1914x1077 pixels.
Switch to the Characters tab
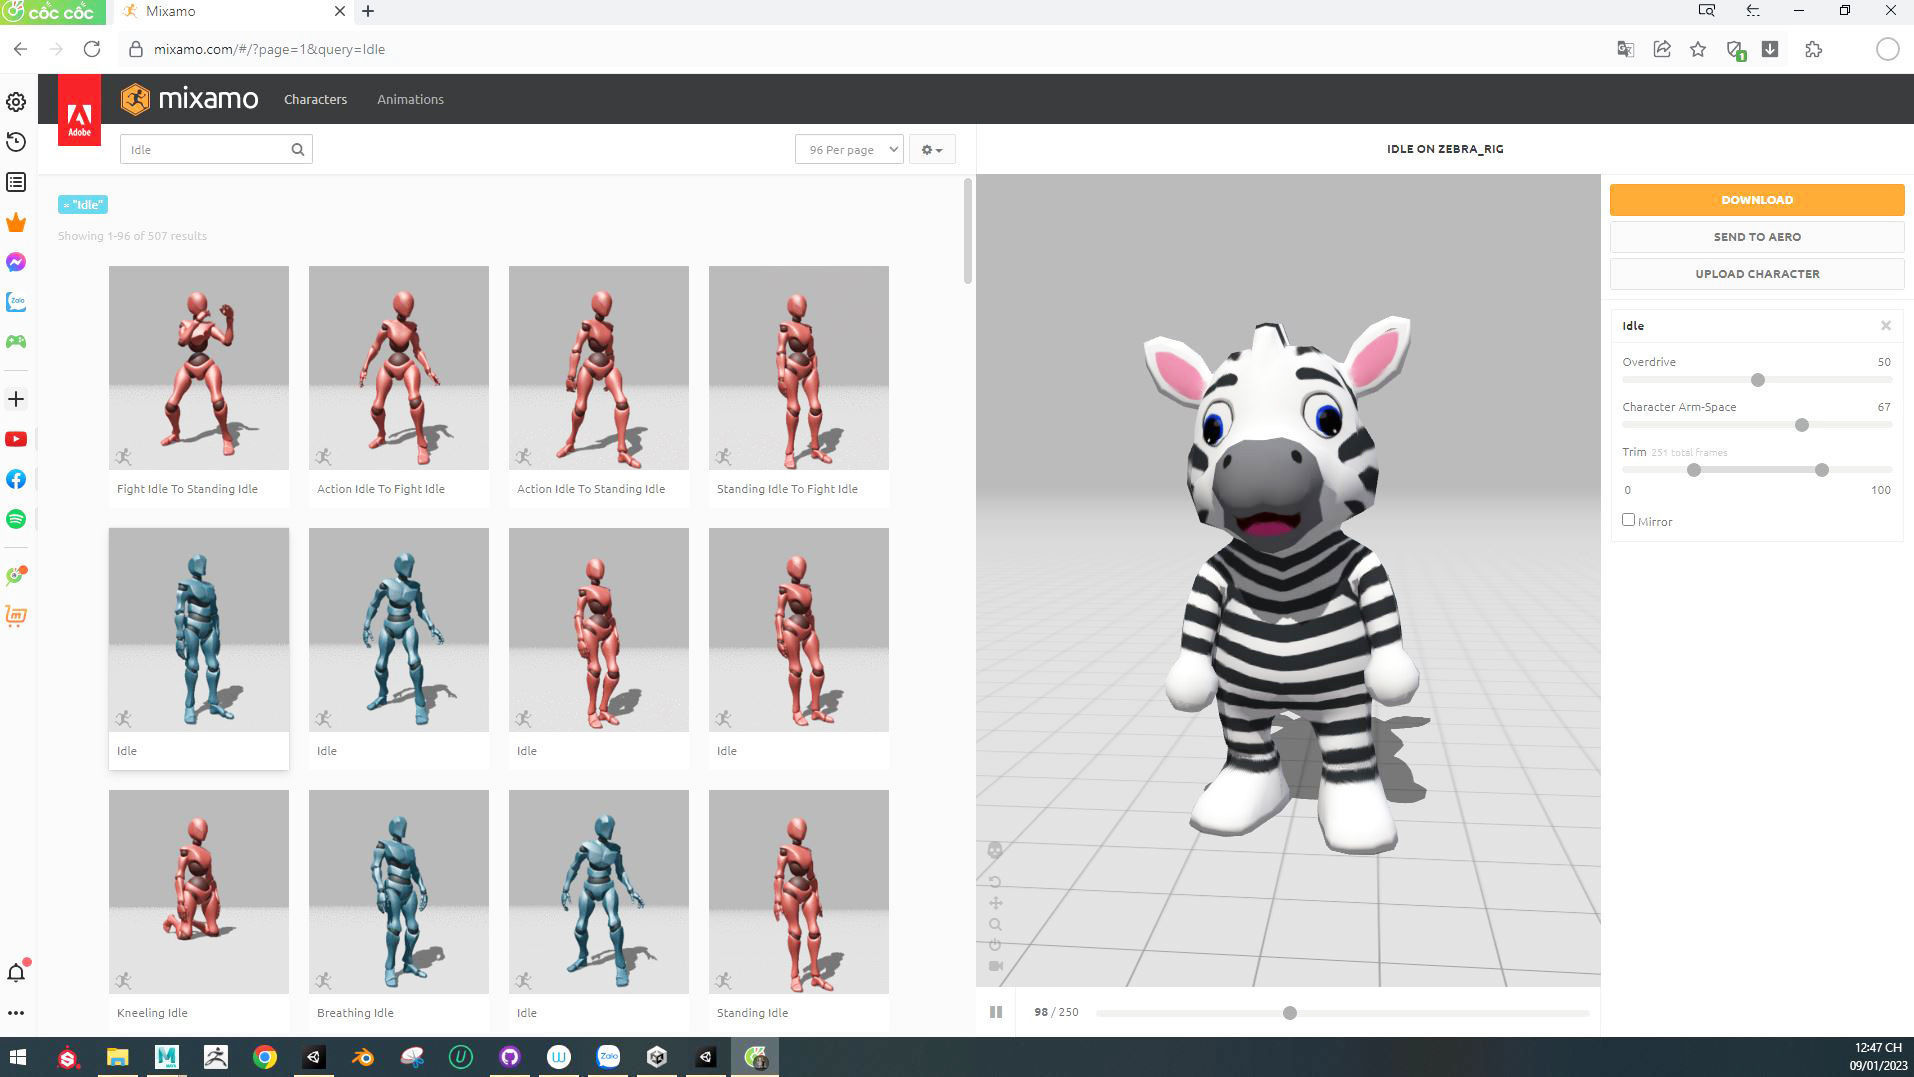click(315, 99)
